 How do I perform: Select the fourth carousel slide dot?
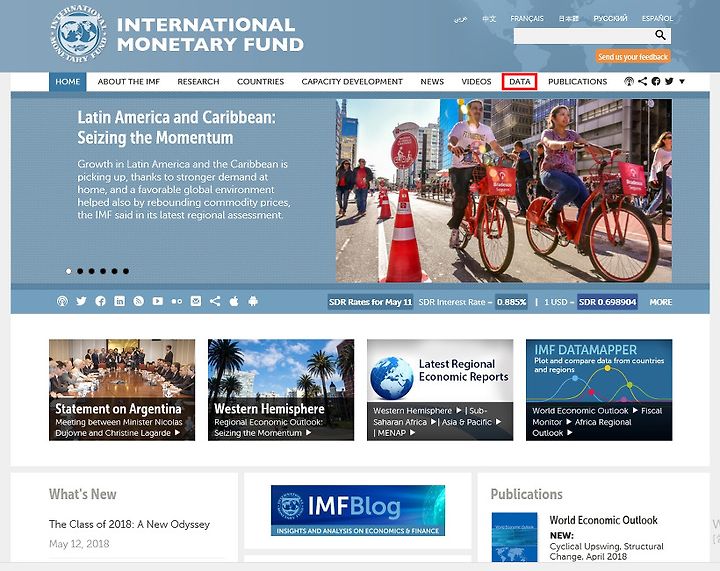[x=103, y=271]
